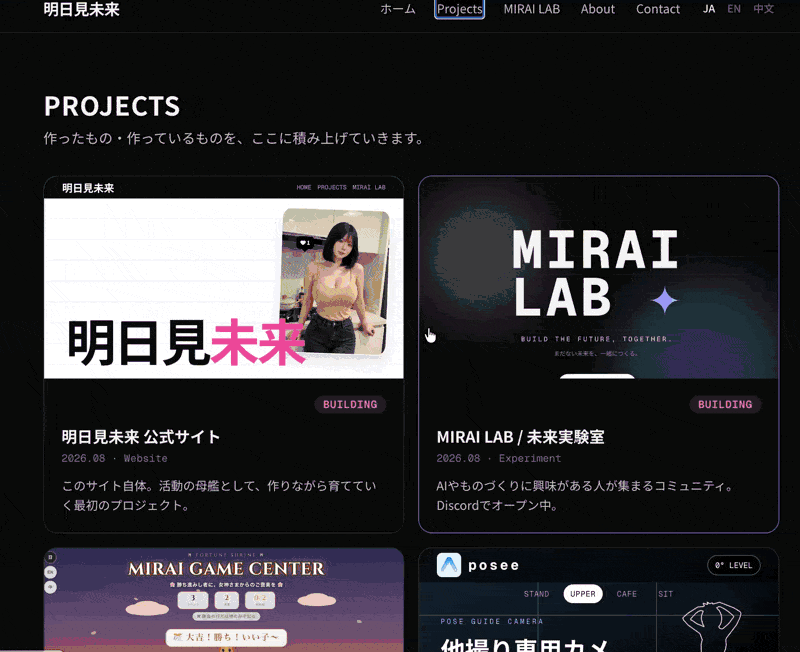800x652 pixels.
Task: Open MIRAI LAB in navigation bar
Action: coord(532,9)
